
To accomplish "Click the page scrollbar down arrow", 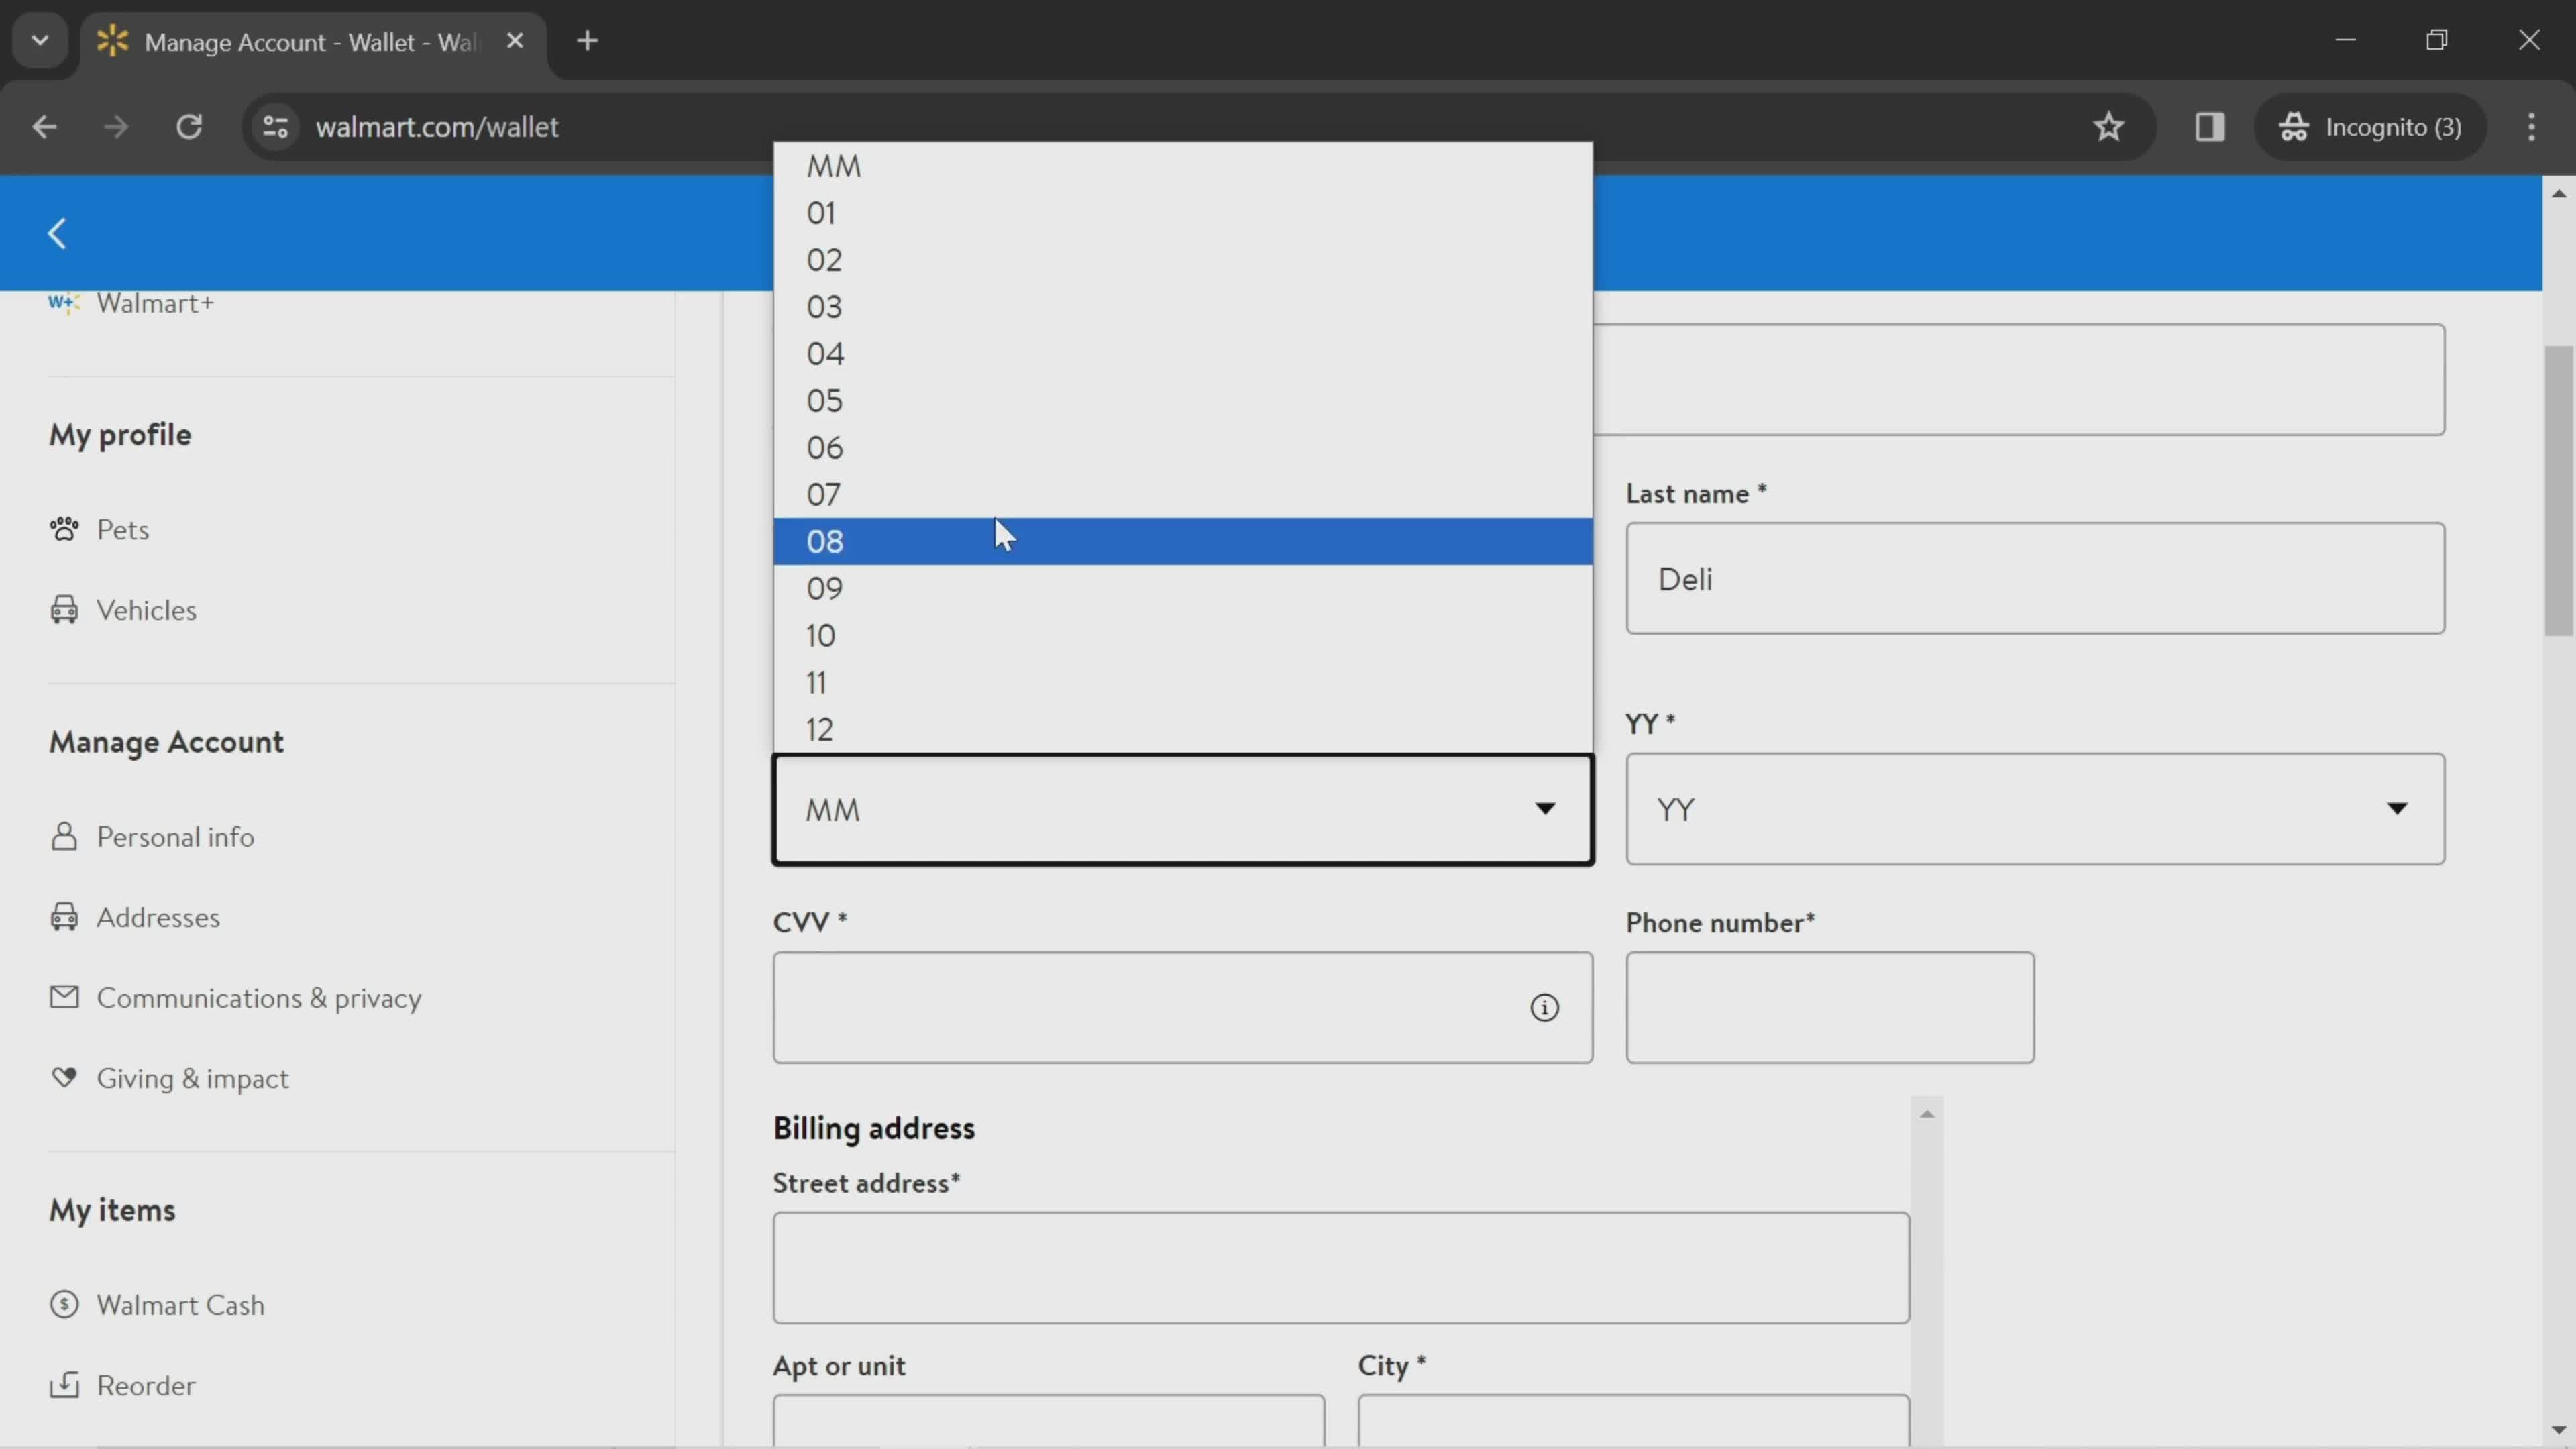I will coord(2558,1431).
